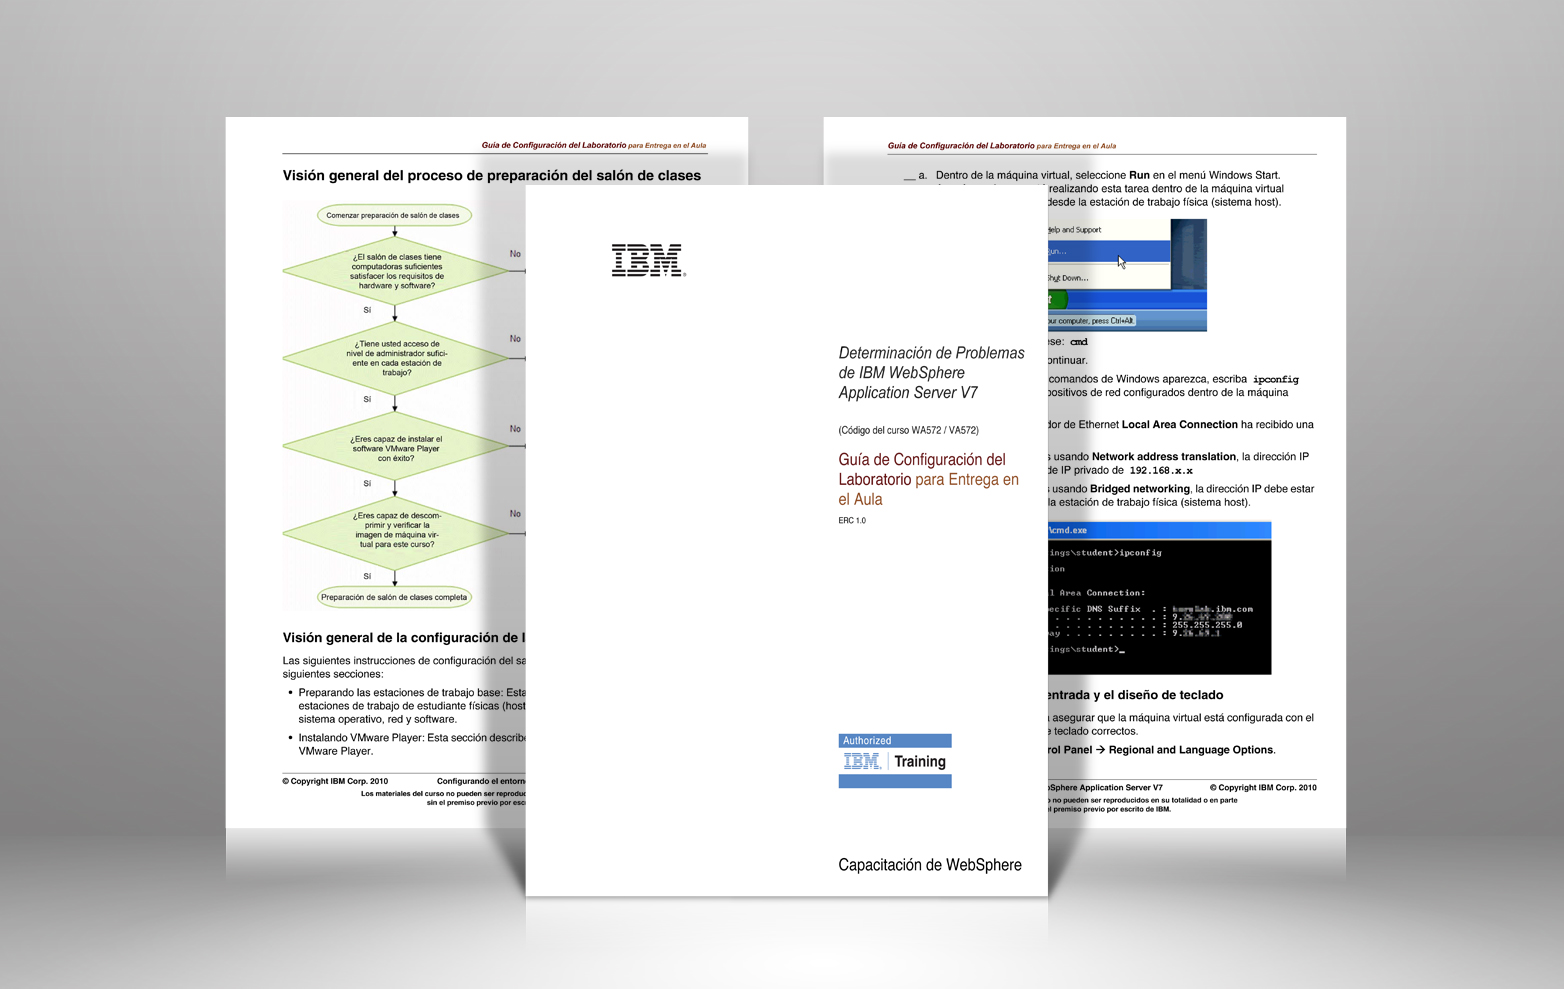The height and width of the screenshot is (989, 1564).
Task: Click the IBM Training badge logo
Action: tap(894, 762)
